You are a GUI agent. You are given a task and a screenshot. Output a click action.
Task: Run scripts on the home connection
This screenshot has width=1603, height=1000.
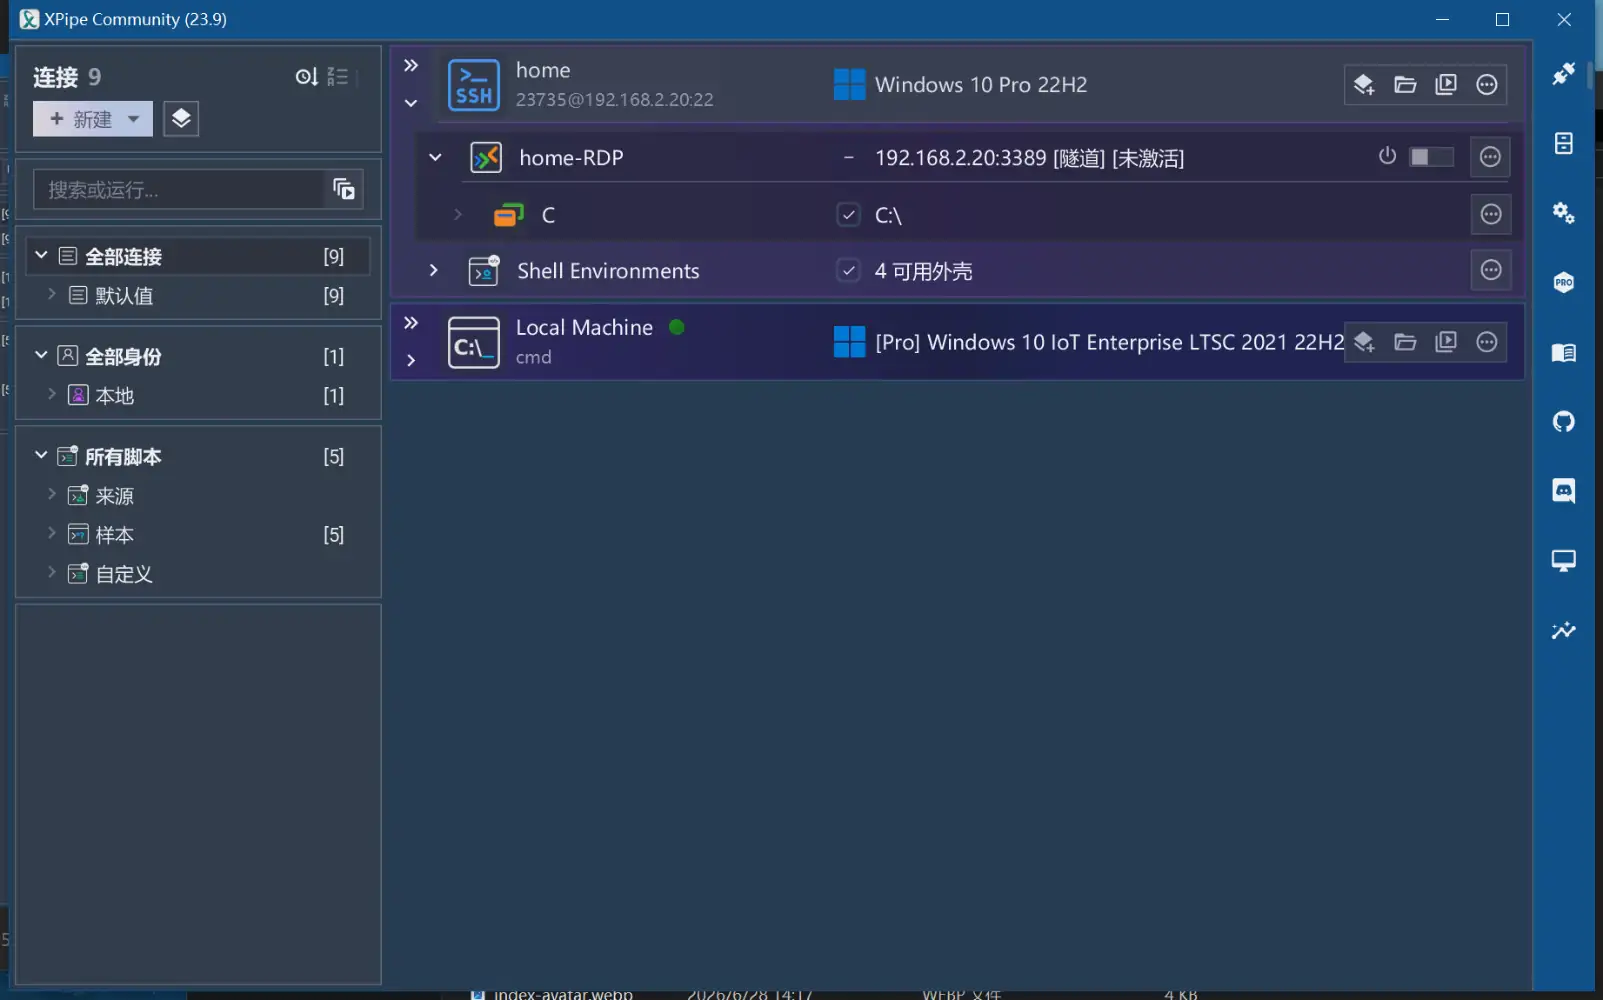click(1446, 85)
